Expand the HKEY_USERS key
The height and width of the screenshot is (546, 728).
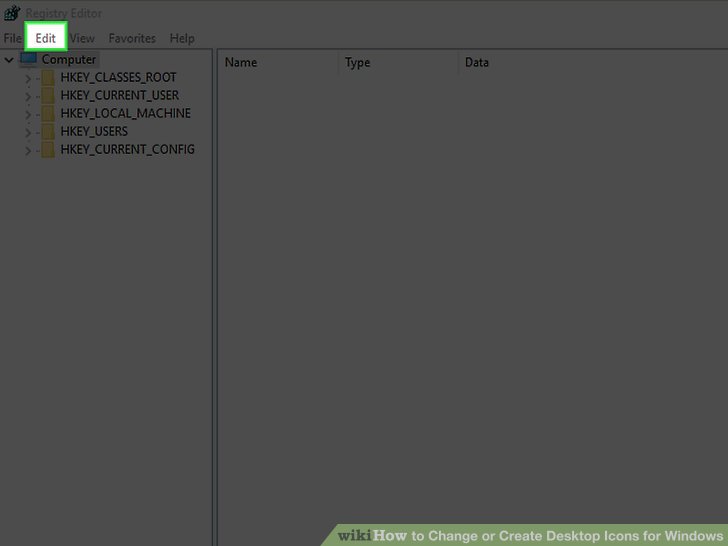pyautogui.click(x=28, y=133)
